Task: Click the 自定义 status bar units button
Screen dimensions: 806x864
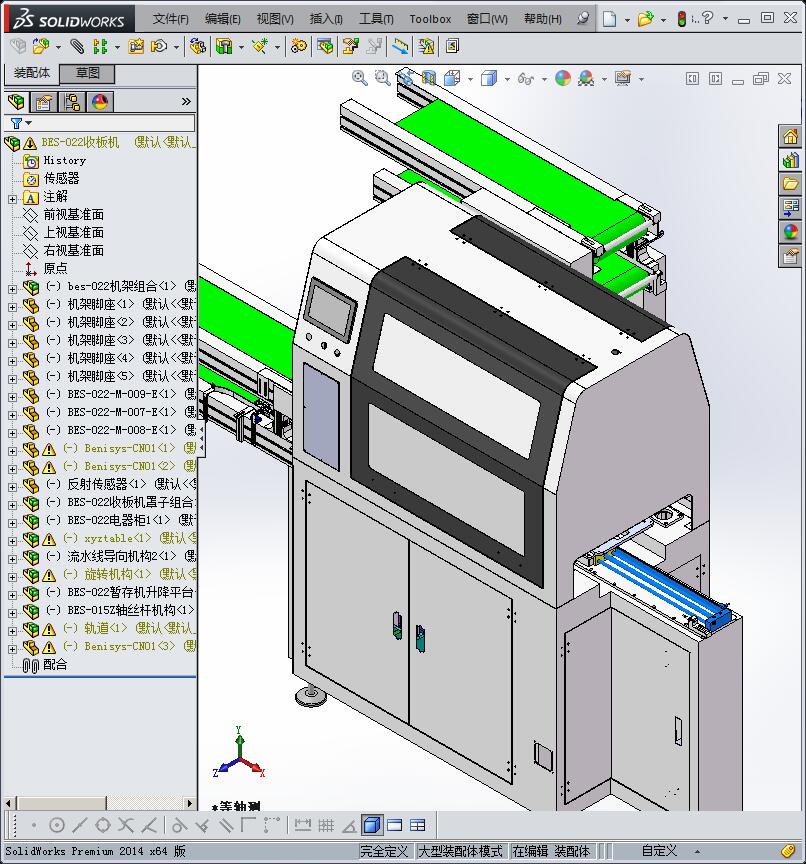Action: pos(659,851)
